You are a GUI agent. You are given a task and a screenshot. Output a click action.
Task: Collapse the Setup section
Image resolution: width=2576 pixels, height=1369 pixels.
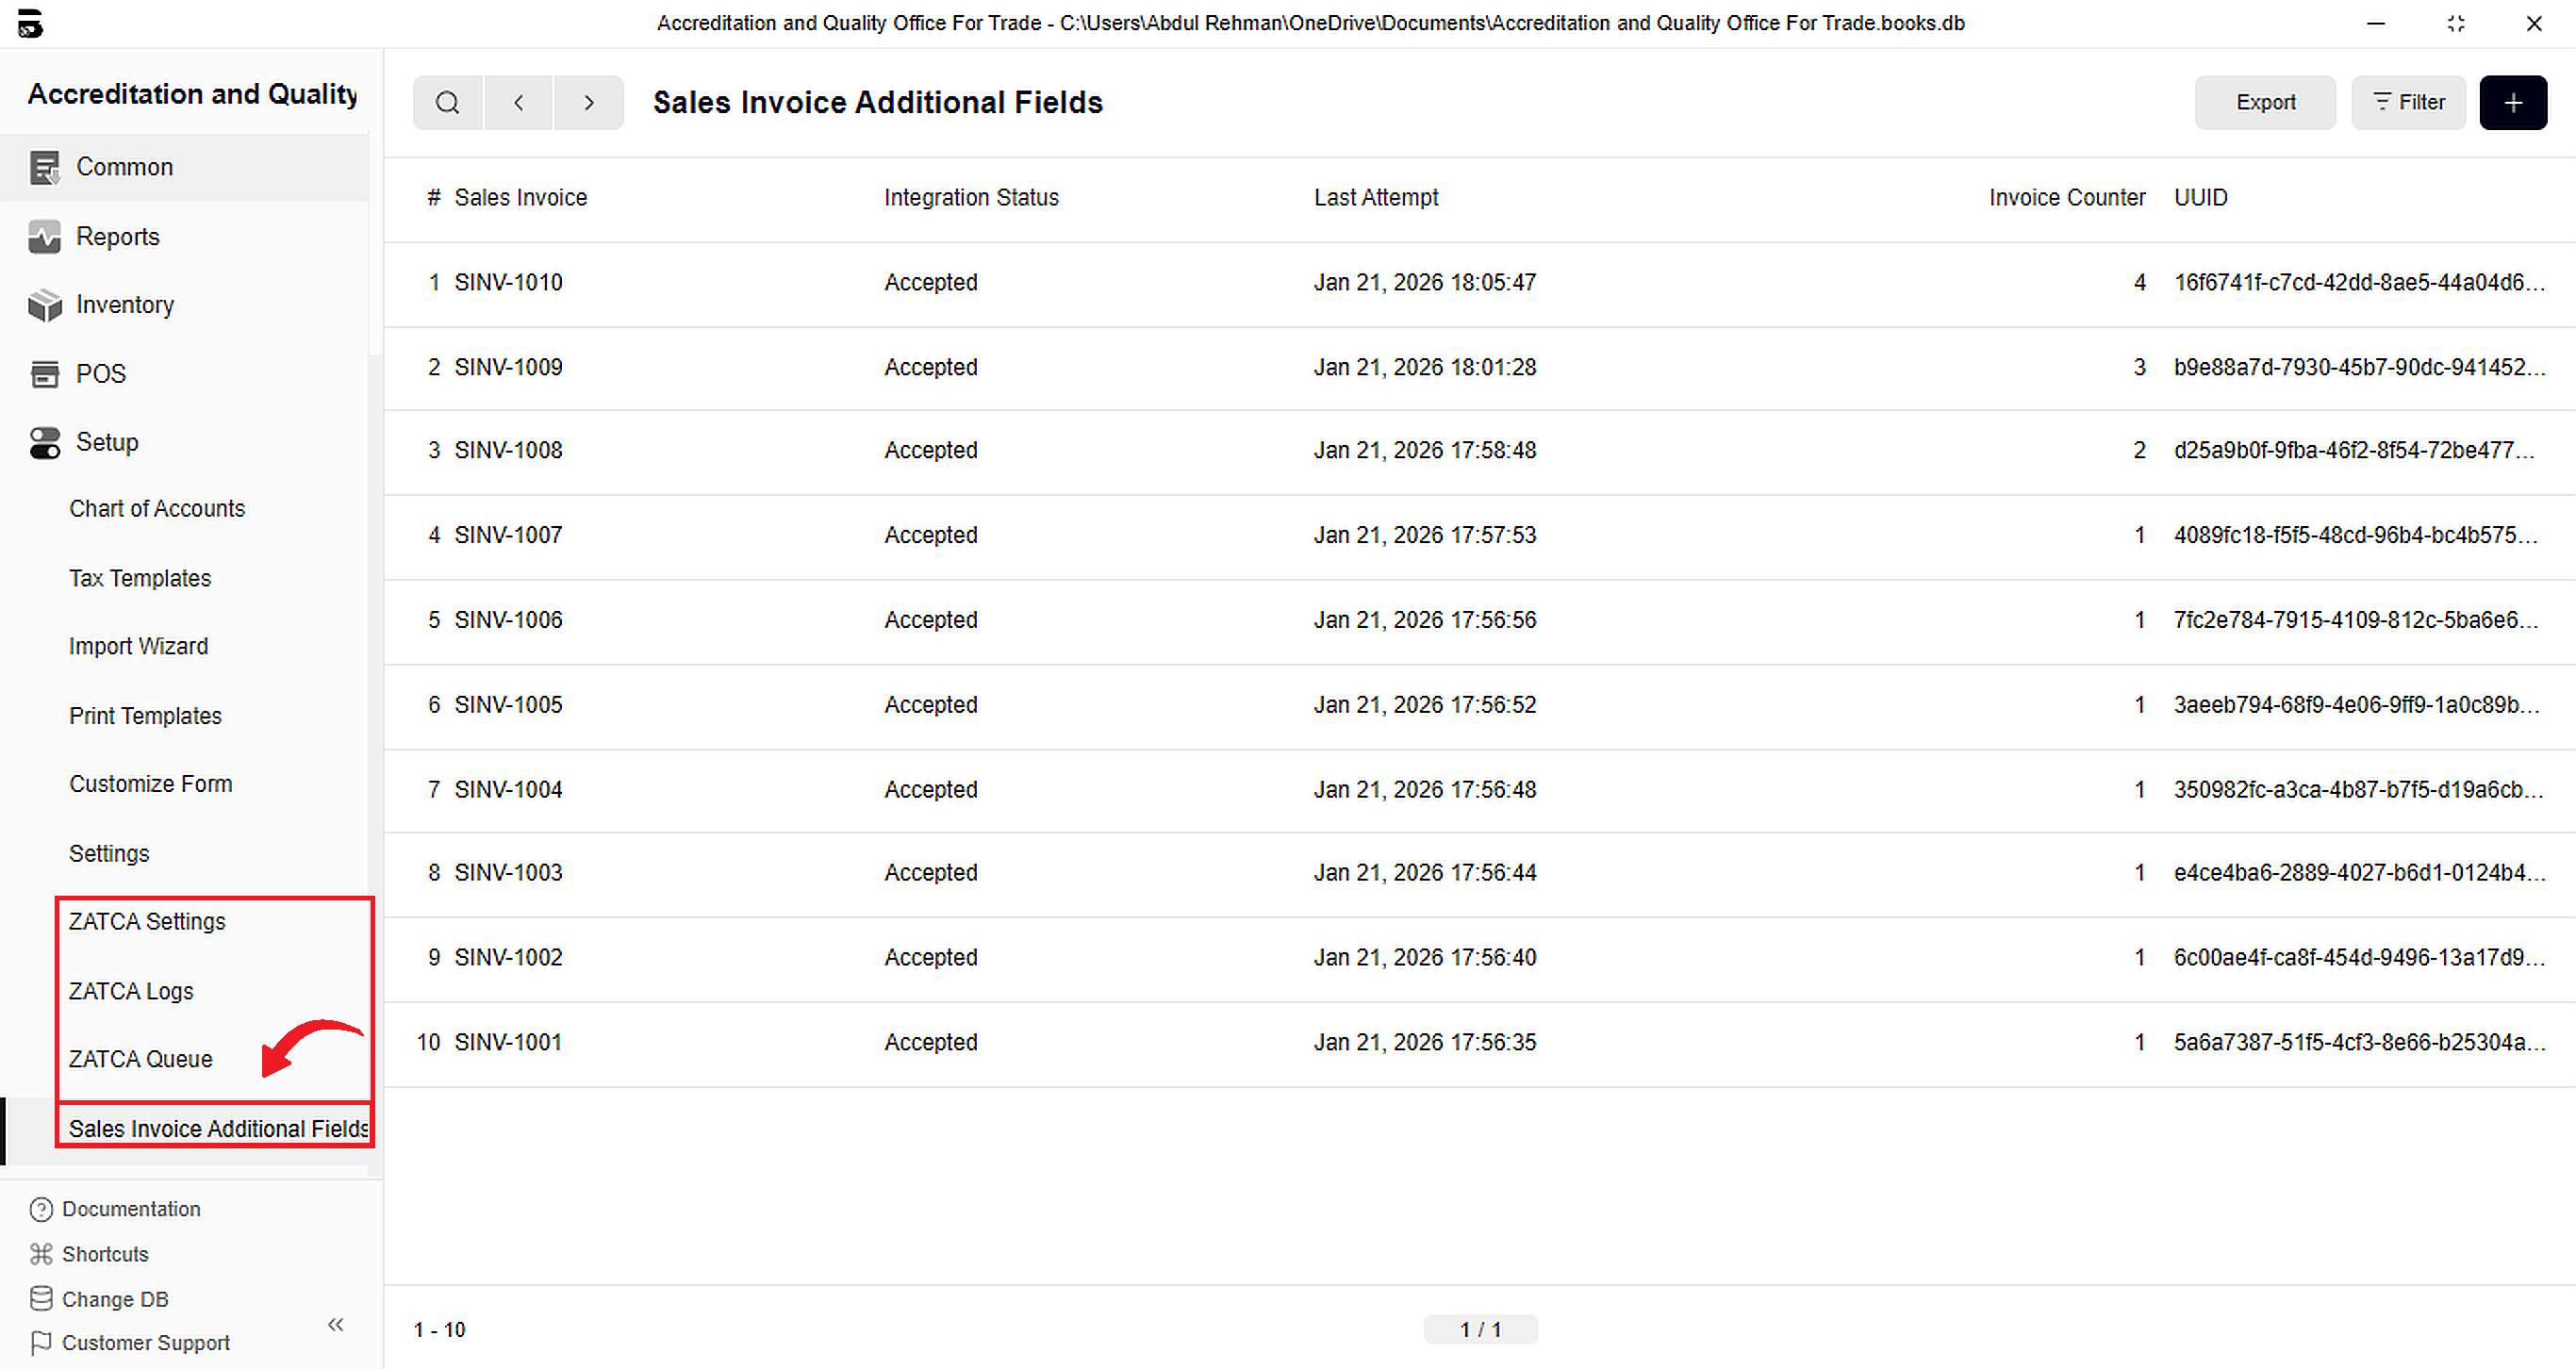[107, 442]
